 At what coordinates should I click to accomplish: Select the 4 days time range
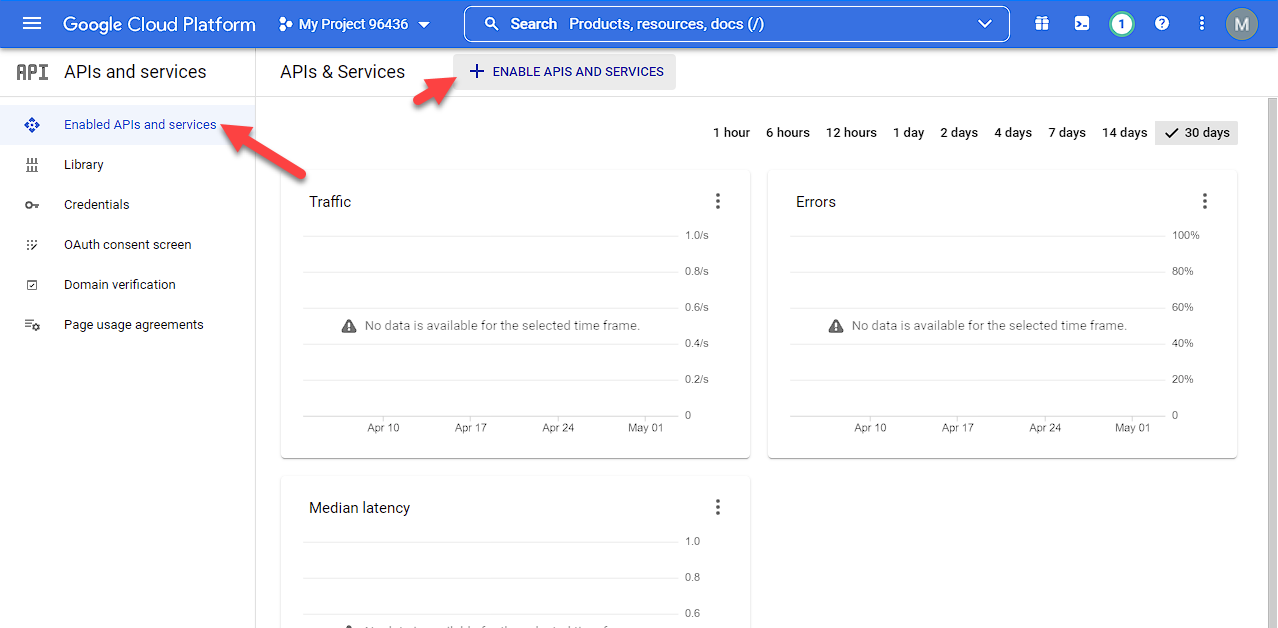click(1013, 133)
